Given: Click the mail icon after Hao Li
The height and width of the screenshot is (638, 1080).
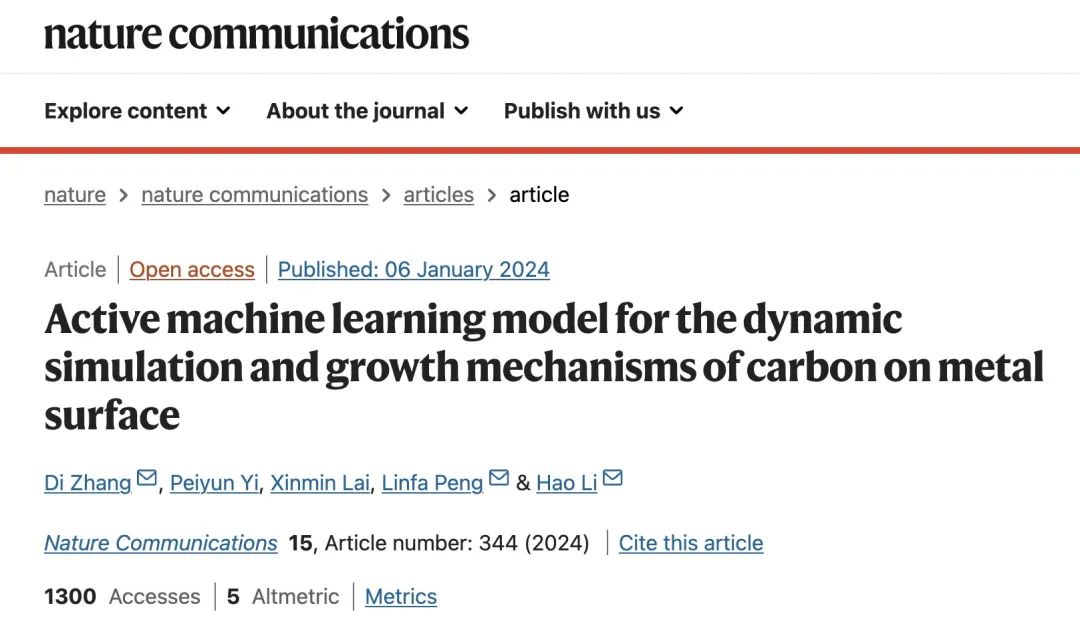Looking at the screenshot, I should click(612, 477).
